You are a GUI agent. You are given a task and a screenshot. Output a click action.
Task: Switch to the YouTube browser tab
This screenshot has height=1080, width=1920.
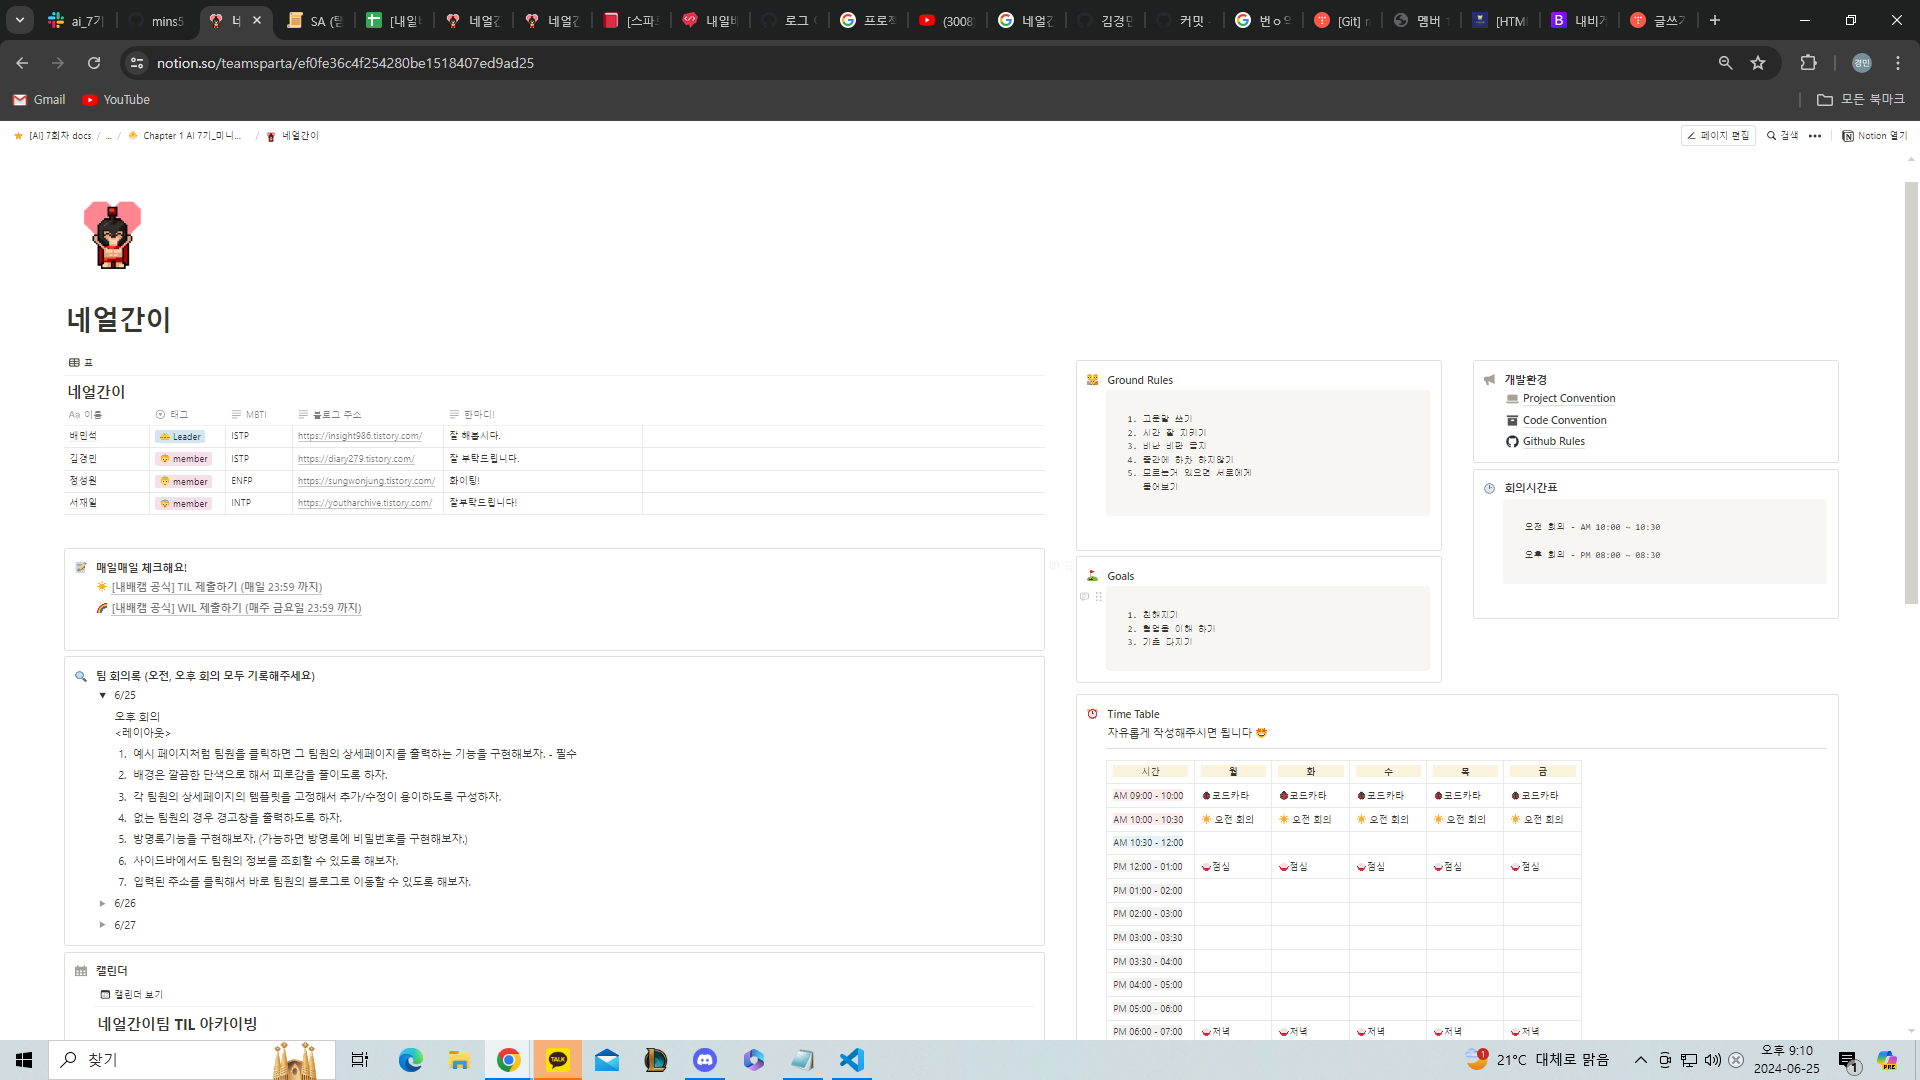[x=945, y=20]
